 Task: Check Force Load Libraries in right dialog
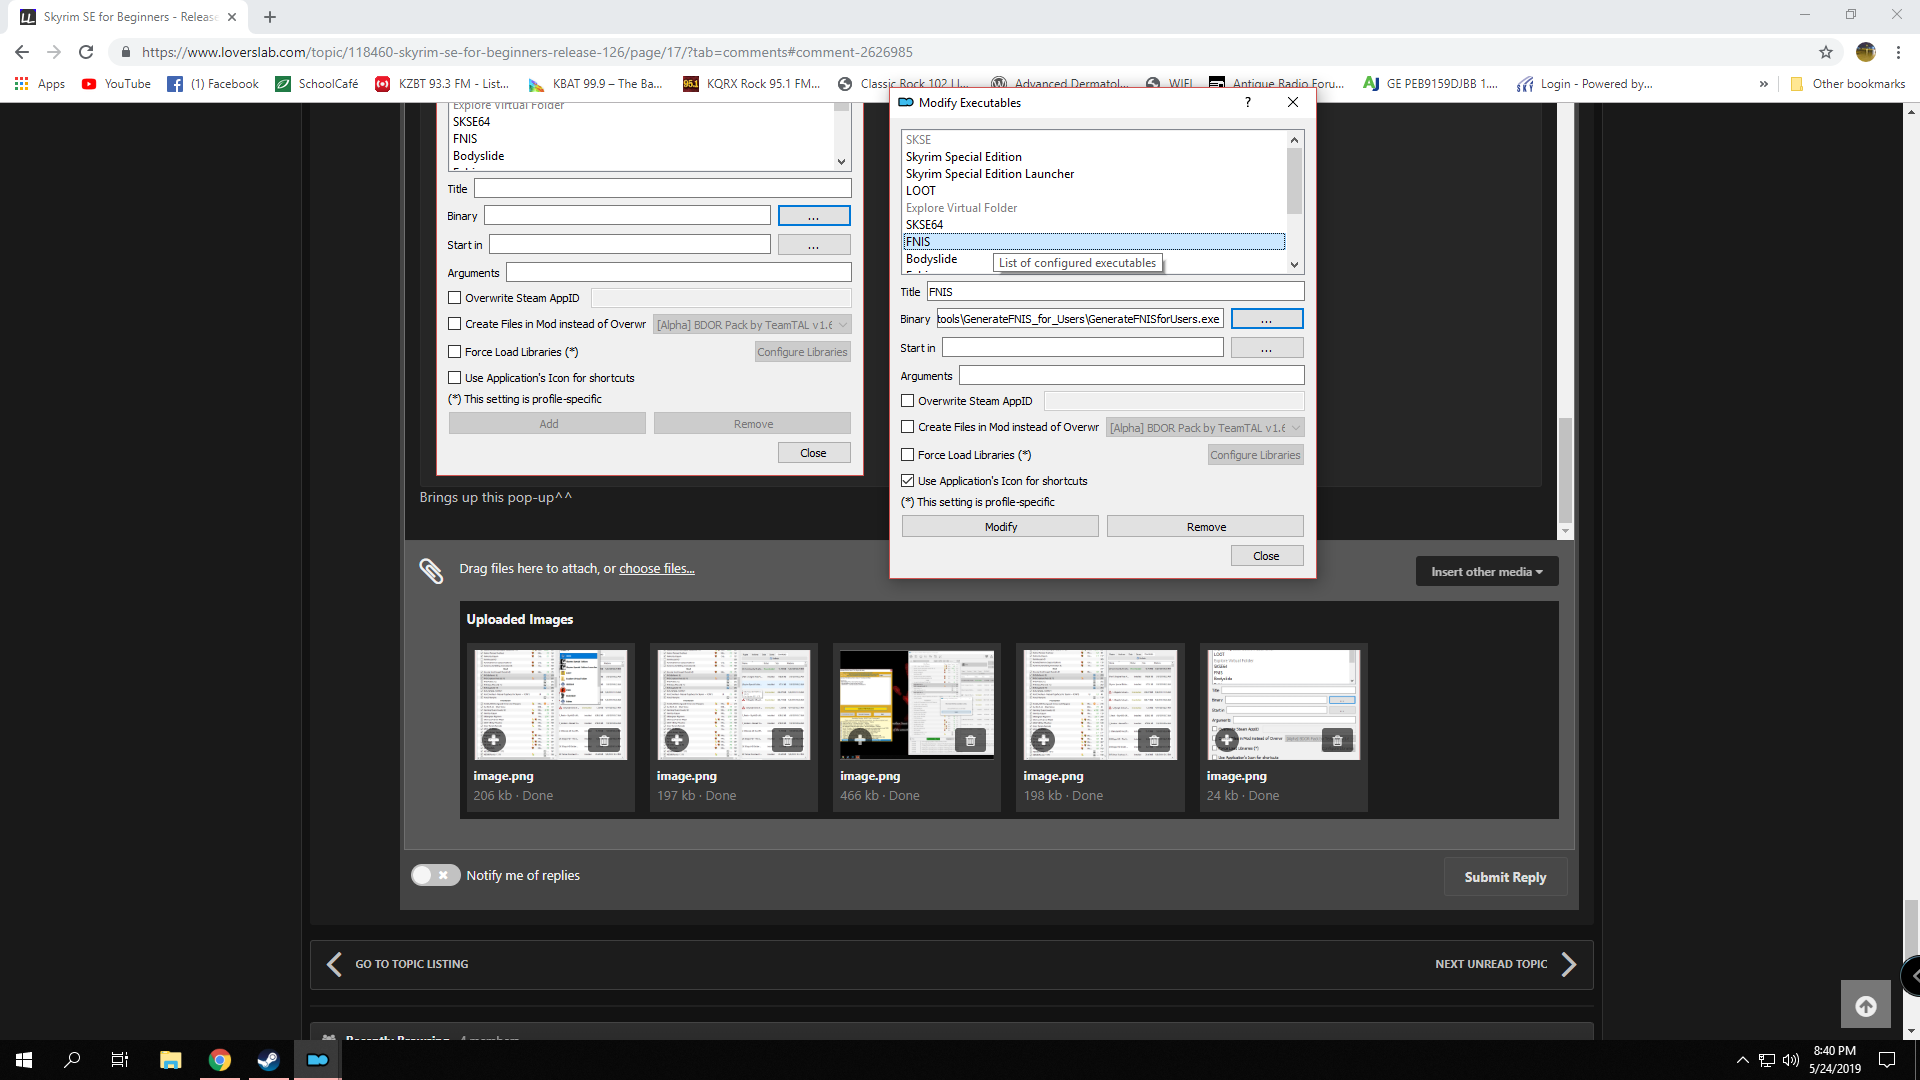[907, 455]
